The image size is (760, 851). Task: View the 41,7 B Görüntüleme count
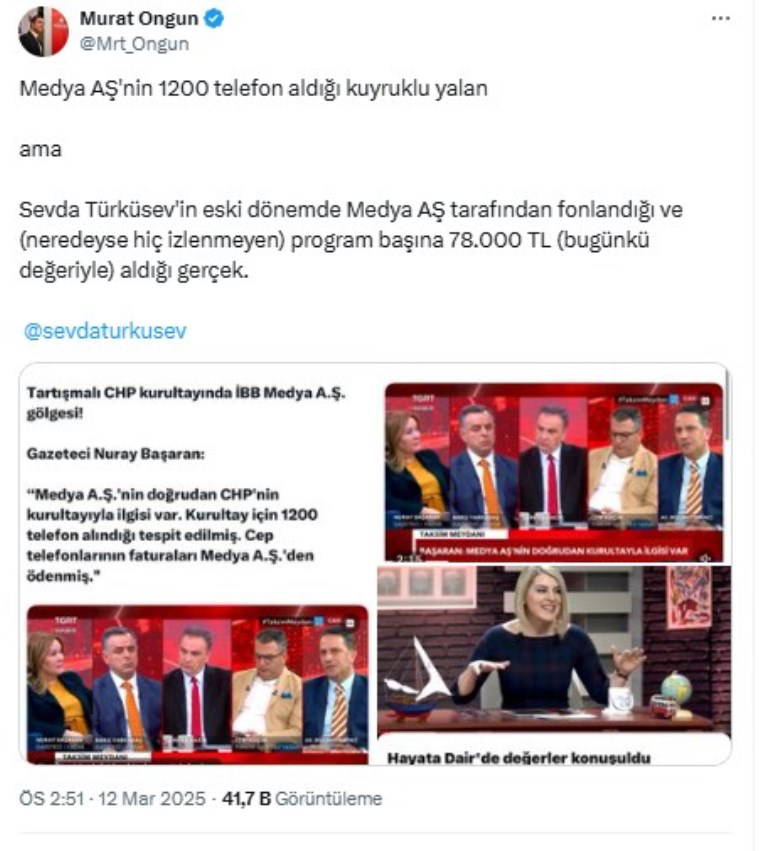(302, 798)
